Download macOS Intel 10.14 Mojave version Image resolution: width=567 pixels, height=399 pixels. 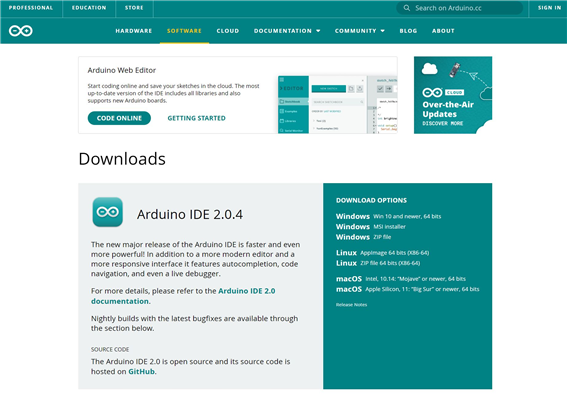pyautogui.click(x=401, y=279)
